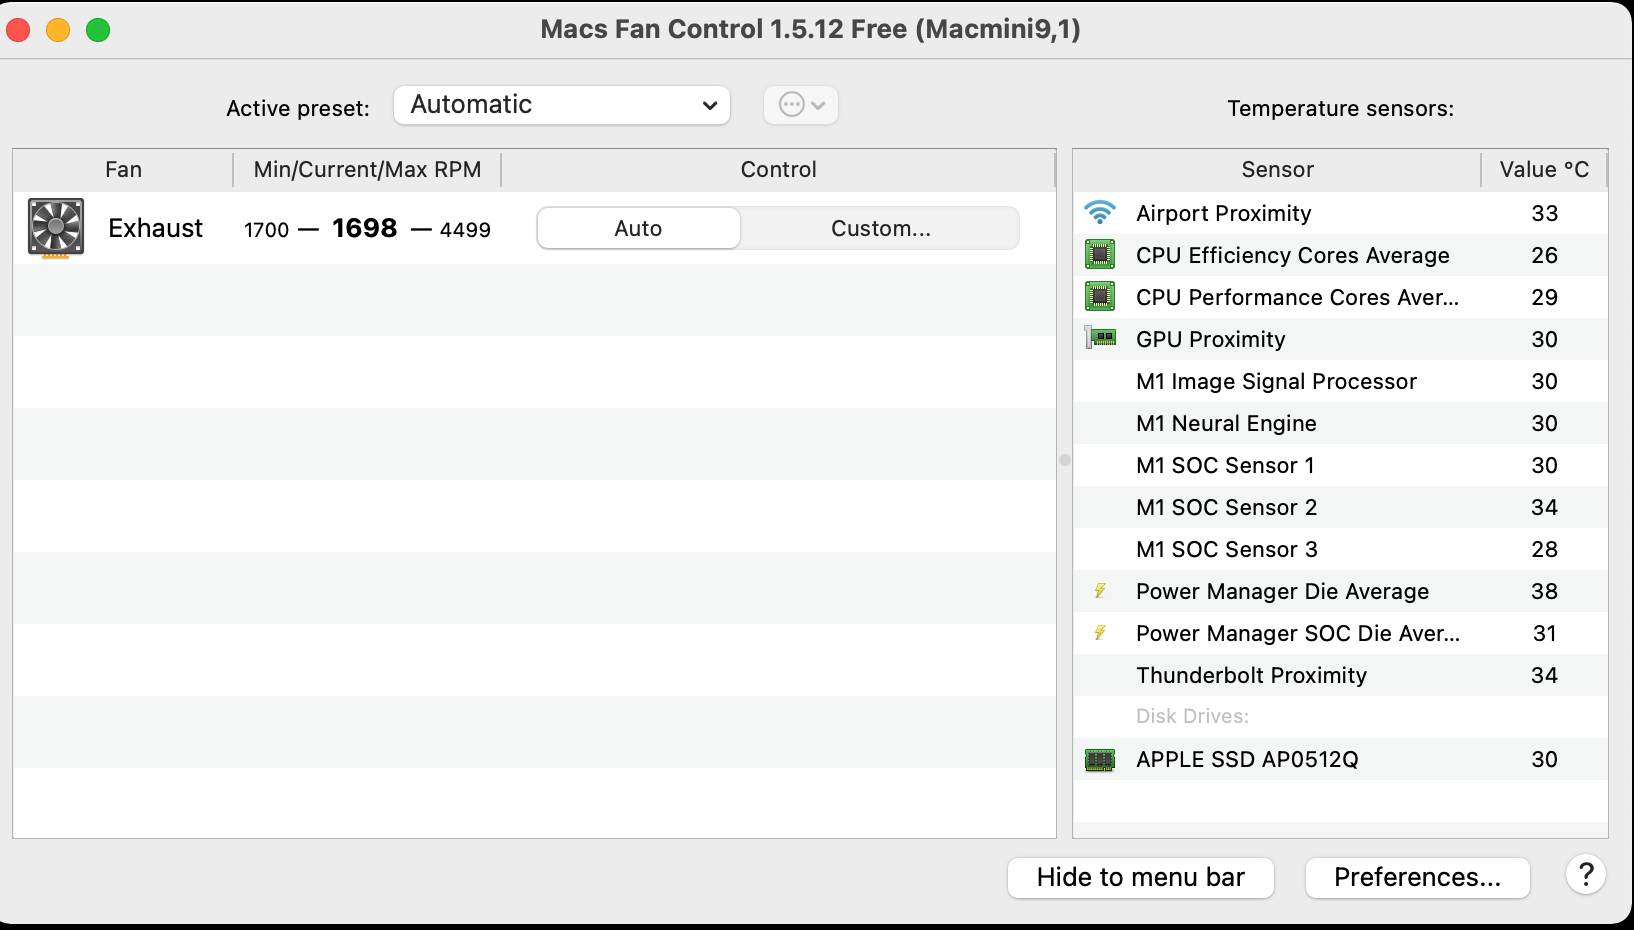This screenshot has width=1634, height=930.
Task: Click the splitter handle between fan and sensor panes
Action: pos(1065,460)
